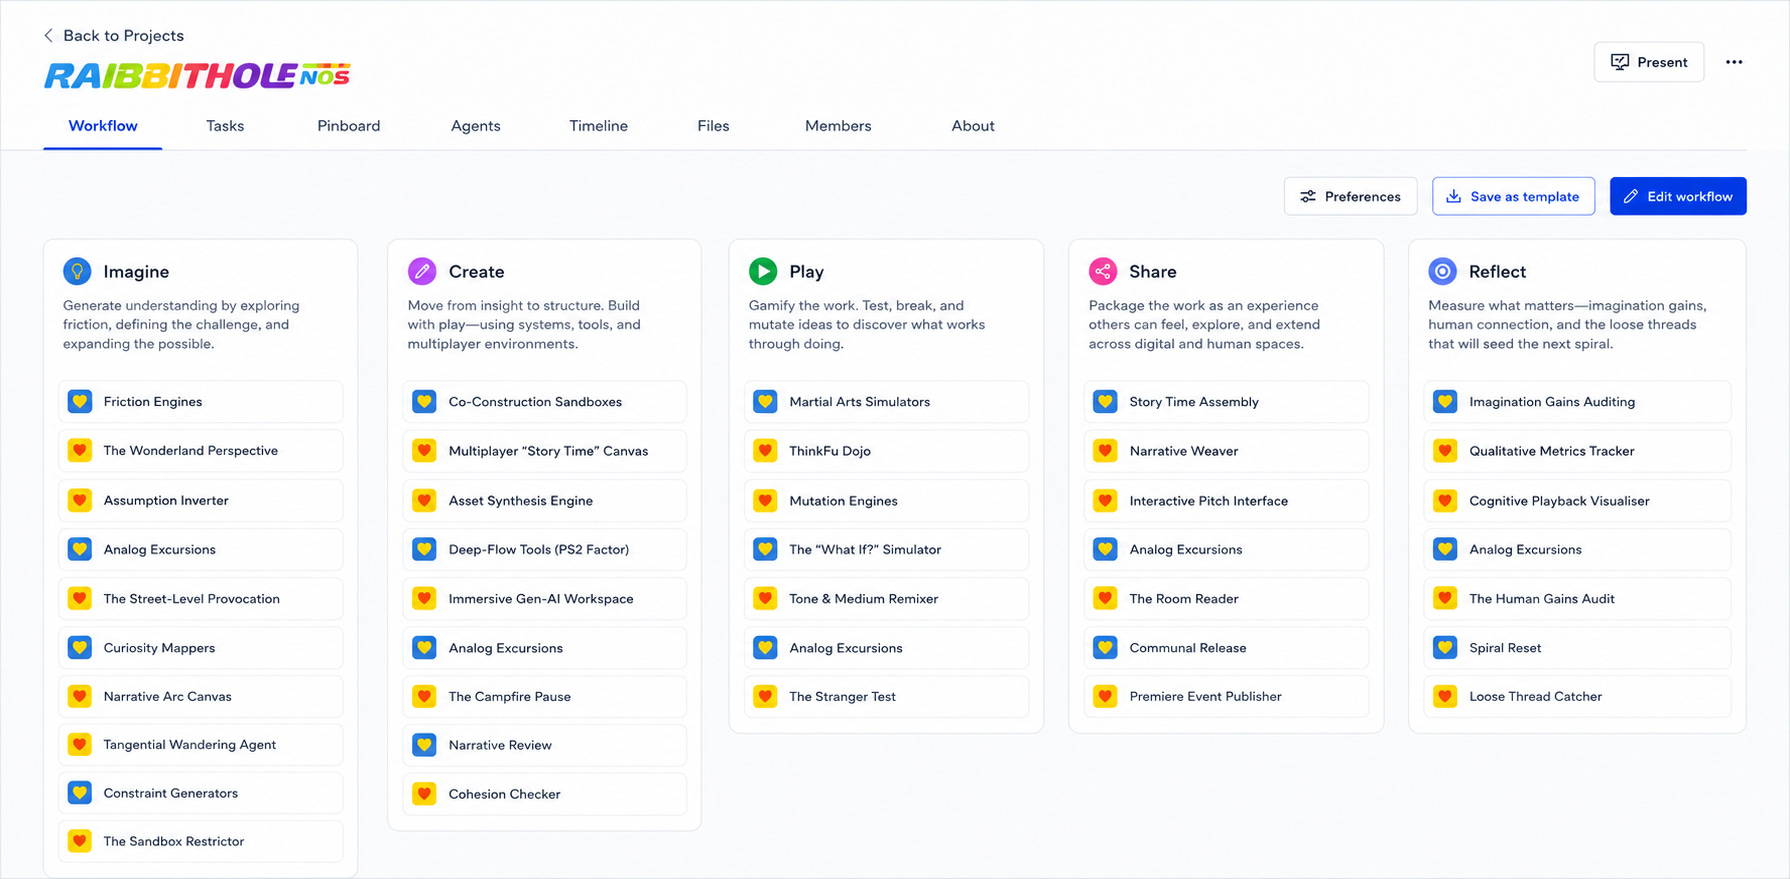The width and height of the screenshot is (1790, 879).
Task: Click the Share stage pink icon
Action: (1103, 271)
